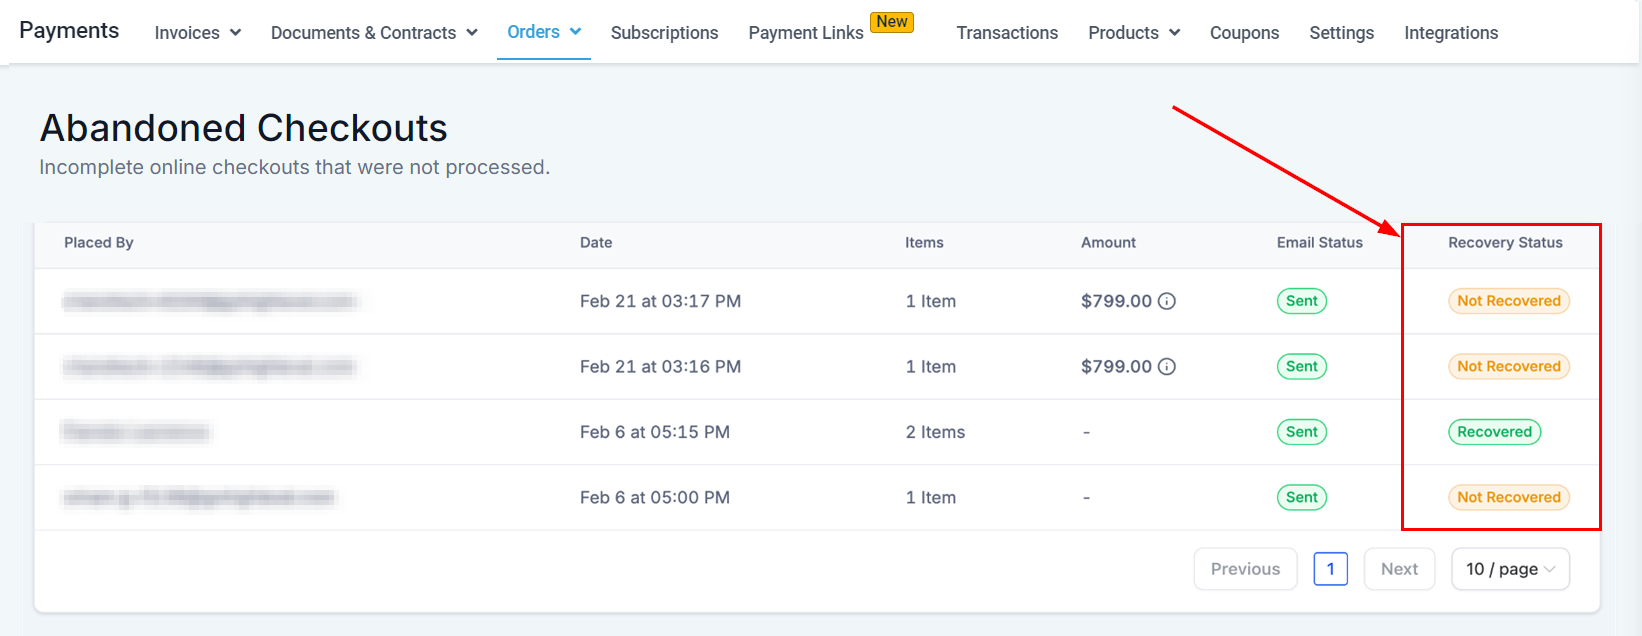
Task: Click the New badge on Payment Links
Action: [x=891, y=22]
